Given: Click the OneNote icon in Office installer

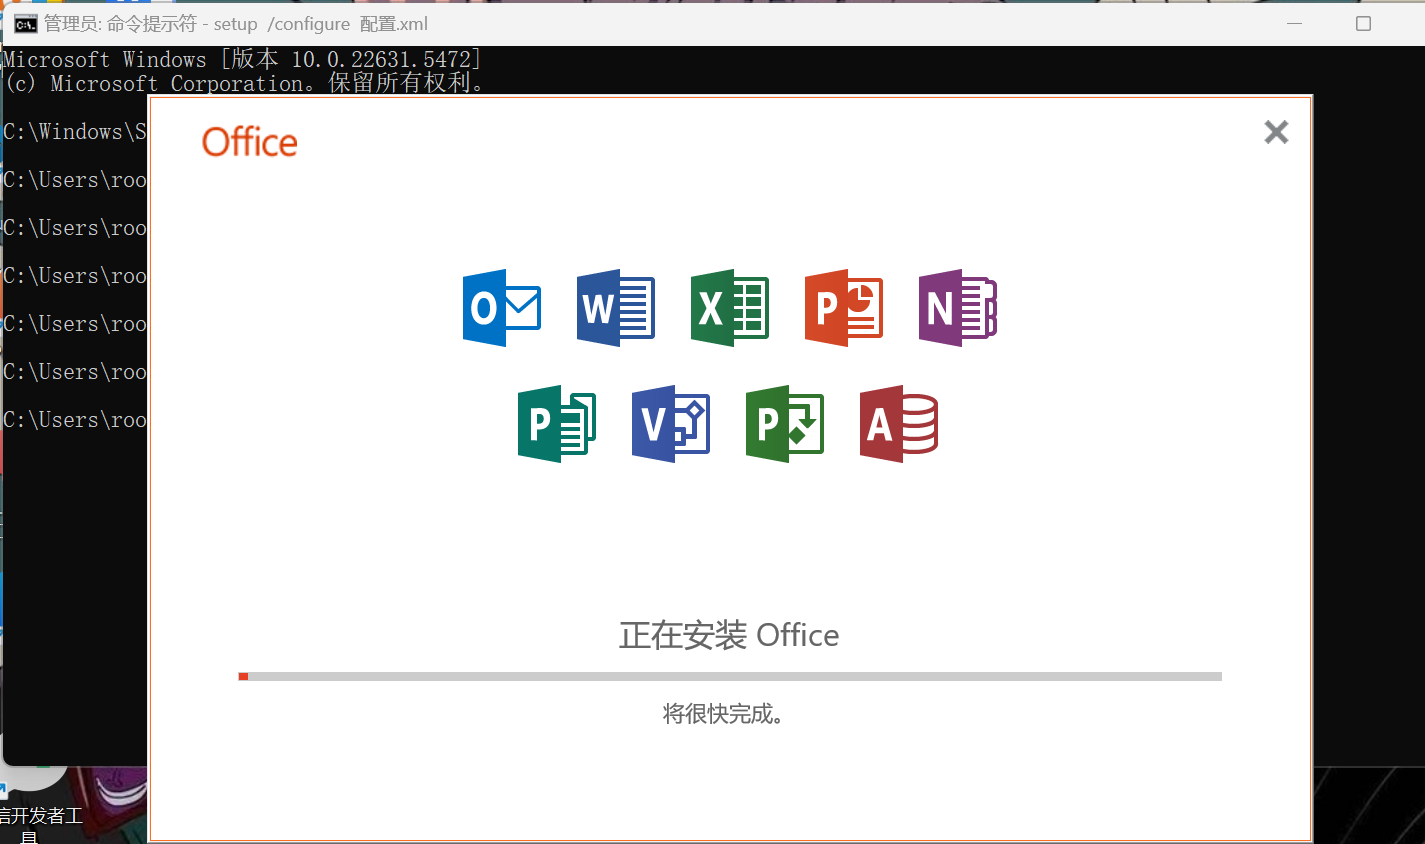Looking at the screenshot, I should [958, 308].
